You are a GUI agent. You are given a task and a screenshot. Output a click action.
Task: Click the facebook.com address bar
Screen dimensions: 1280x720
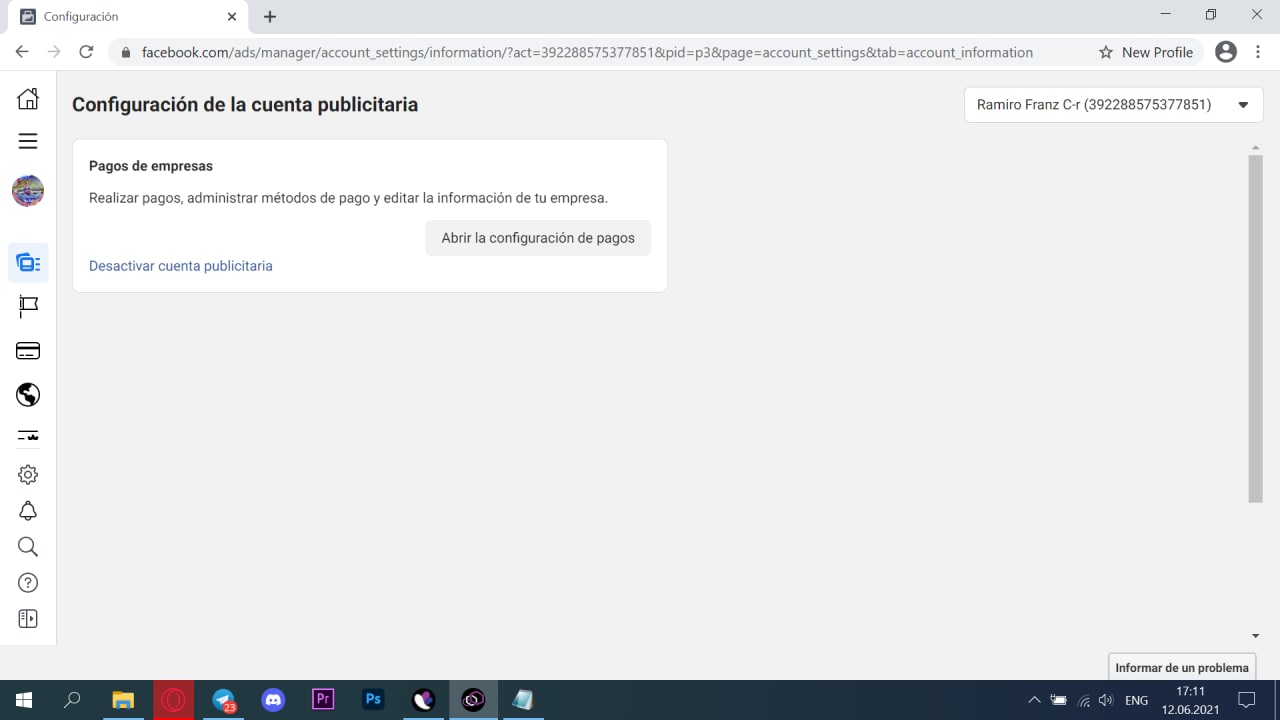point(587,52)
